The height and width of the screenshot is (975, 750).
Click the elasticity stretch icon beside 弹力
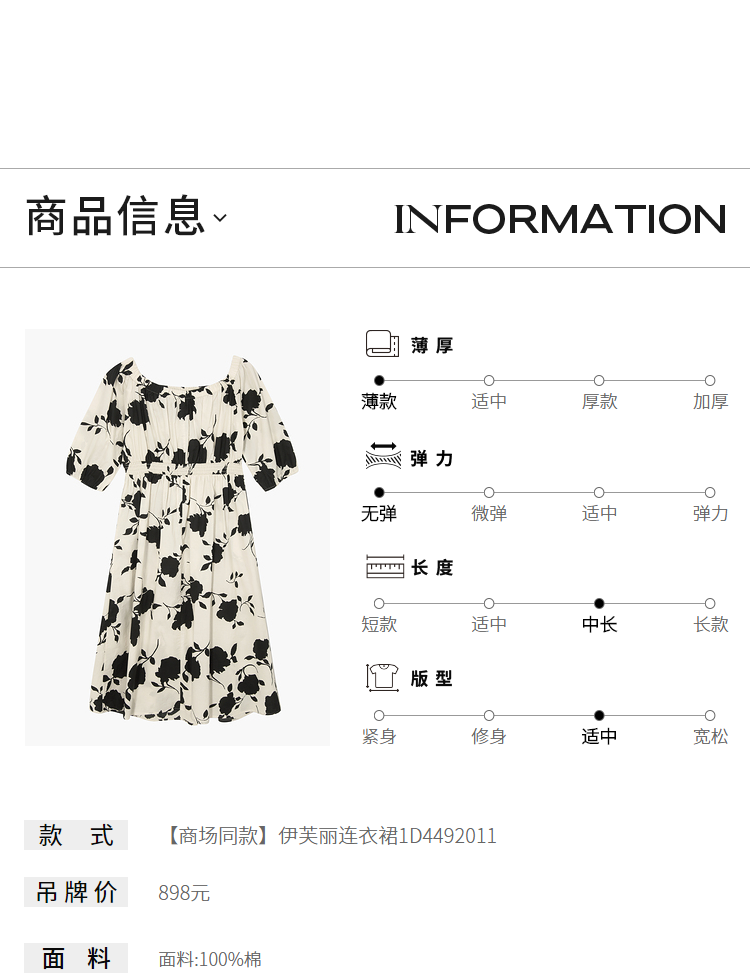(x=383, y=455)
